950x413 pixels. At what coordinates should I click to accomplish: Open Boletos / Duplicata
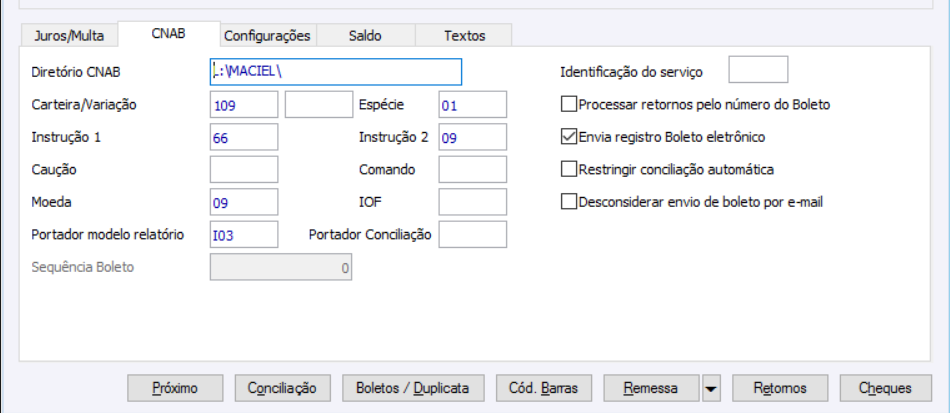pyautogui.click(x=413, y=387)
